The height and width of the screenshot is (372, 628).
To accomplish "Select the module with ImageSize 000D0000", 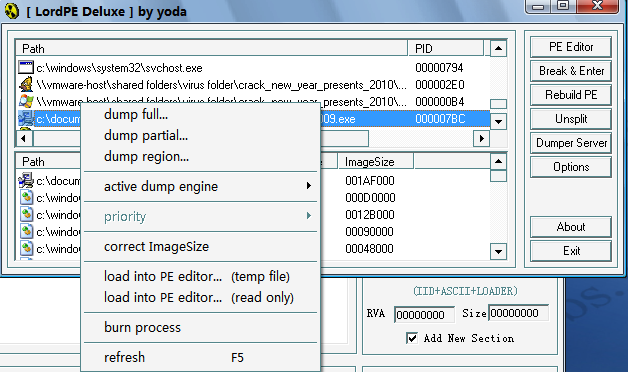I will [370, 197].
